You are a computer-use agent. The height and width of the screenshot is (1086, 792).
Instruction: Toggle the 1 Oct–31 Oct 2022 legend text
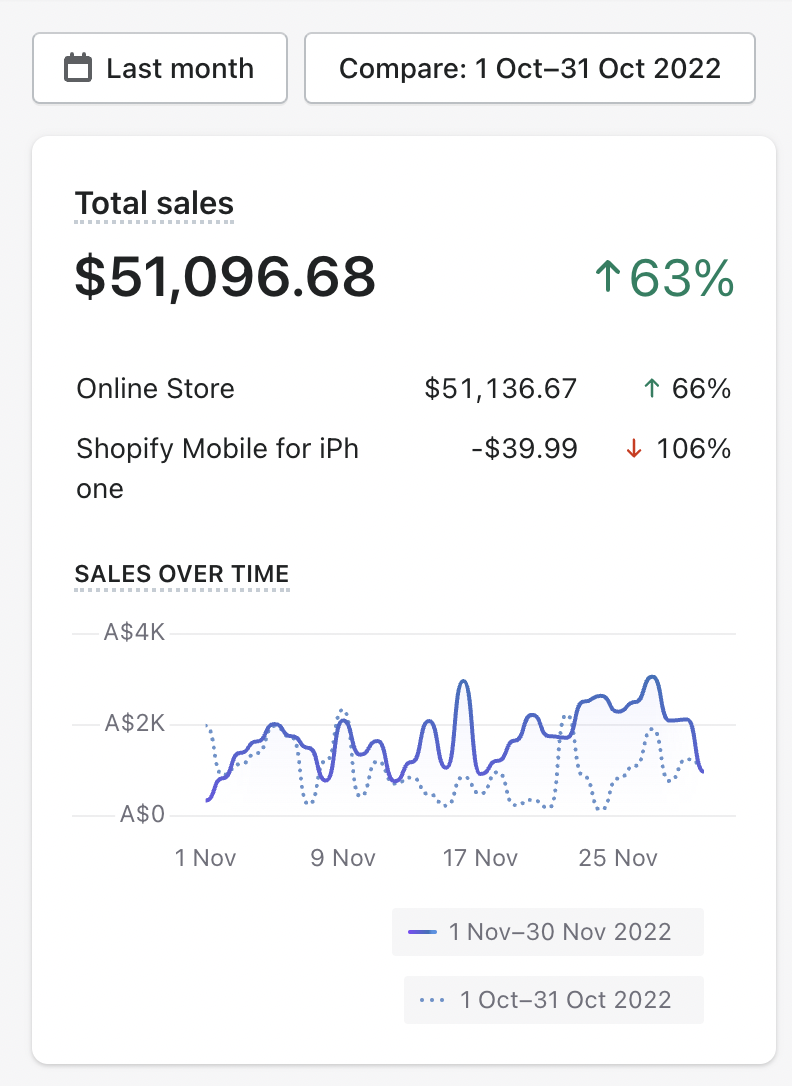tap(565, 1000)
